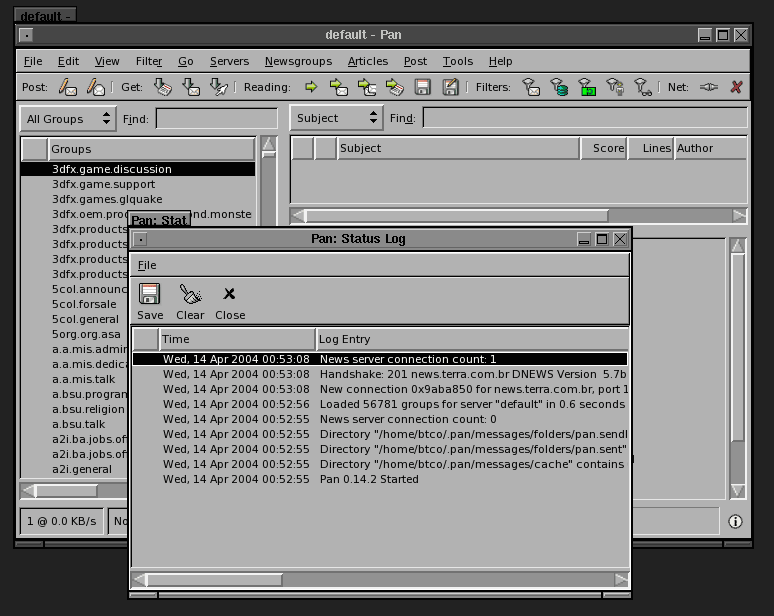The height and width of the screenshot is (616, 774).
Task: Toggle cached-articles filter (funnel with disks)
Action: pyautogui.click(x=559, y=87)
